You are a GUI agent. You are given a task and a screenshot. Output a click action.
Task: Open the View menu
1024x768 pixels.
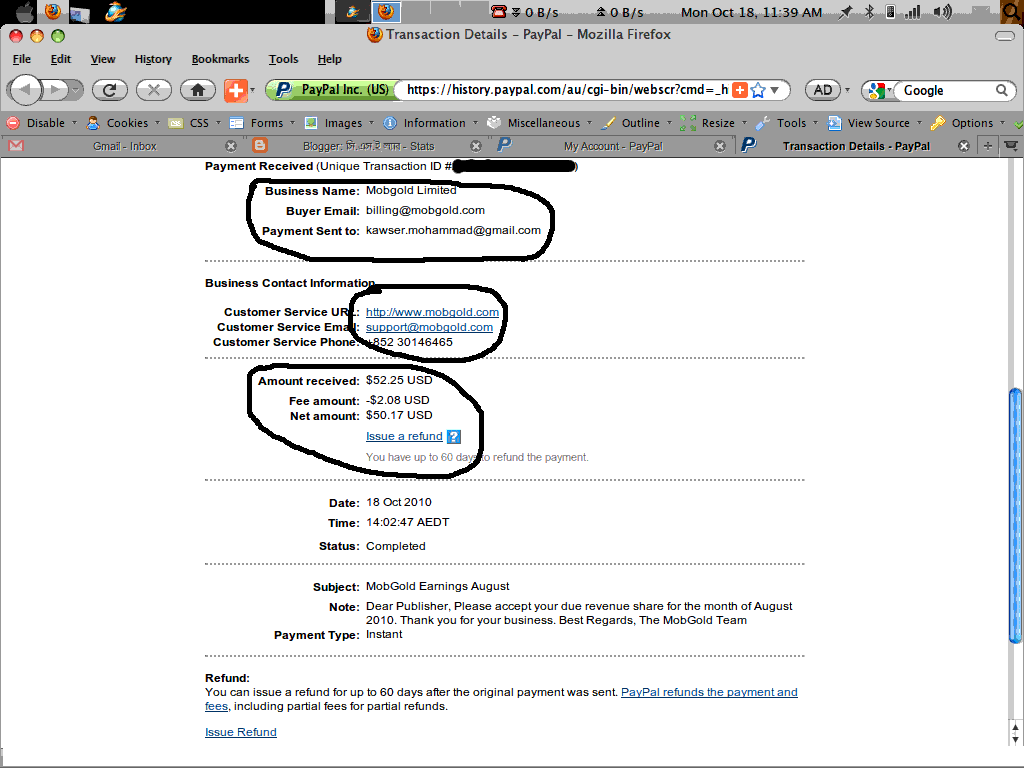pyautogui.click(x=103, y=59)
